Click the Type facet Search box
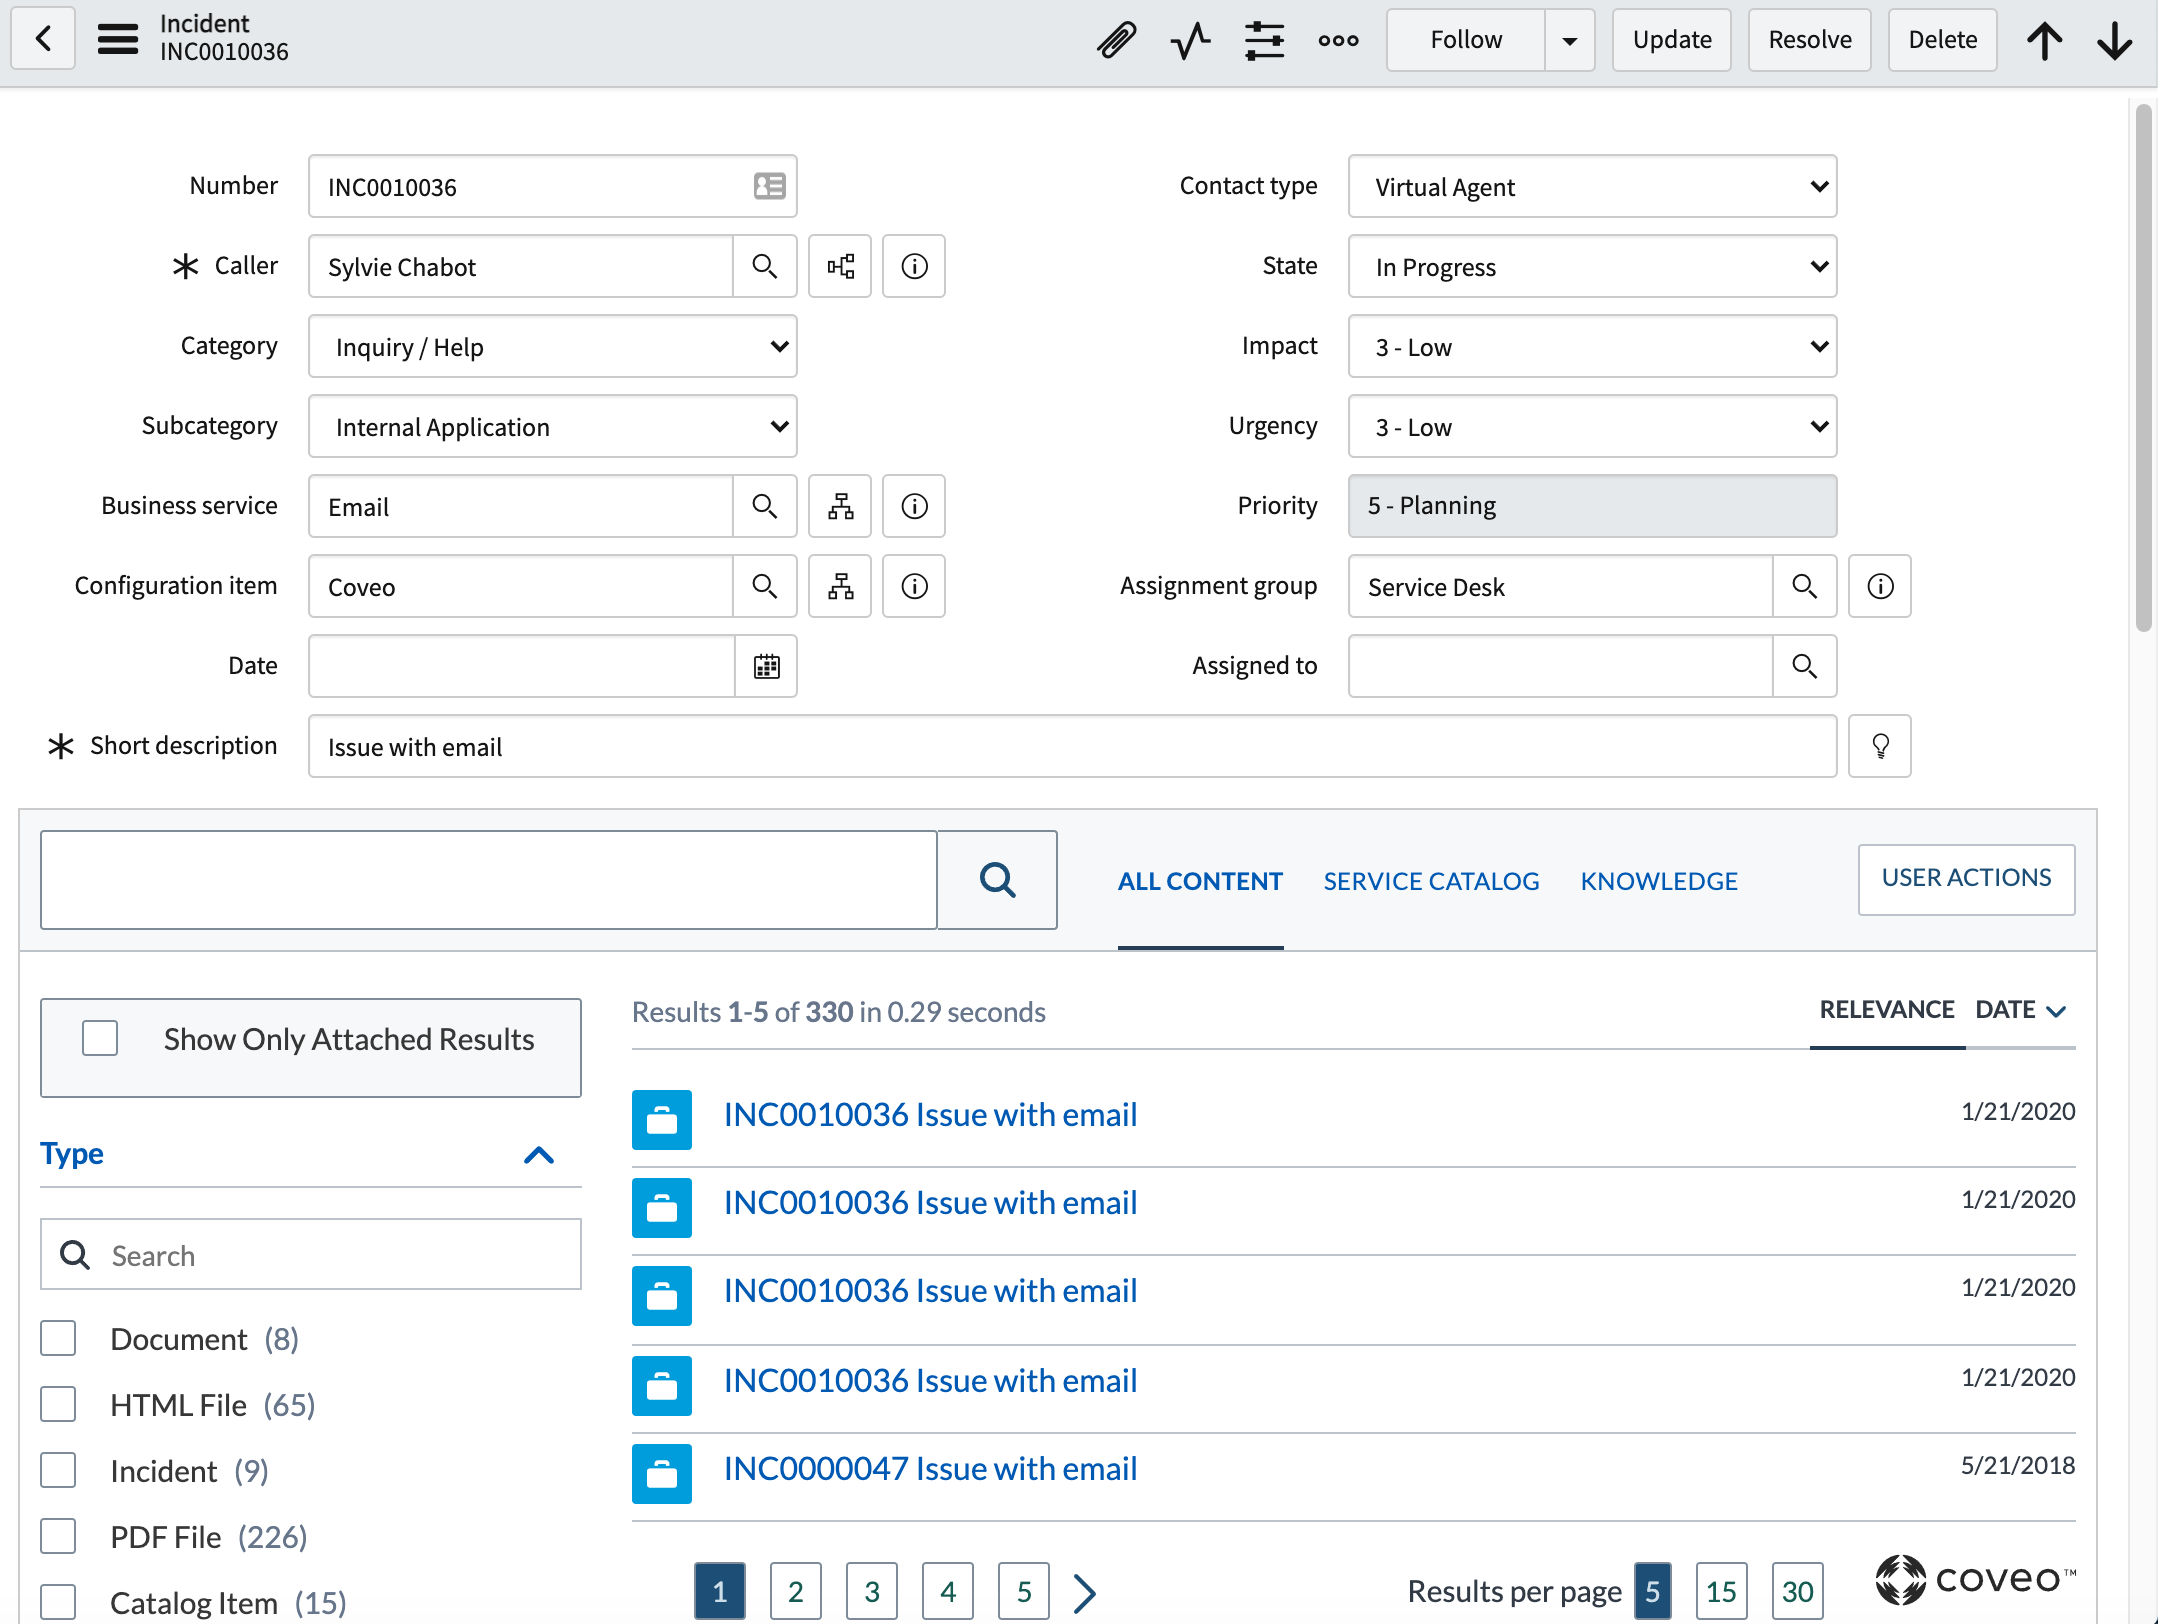The width and height of the screenshot is (2158, 1624). tap(310, 1254)
